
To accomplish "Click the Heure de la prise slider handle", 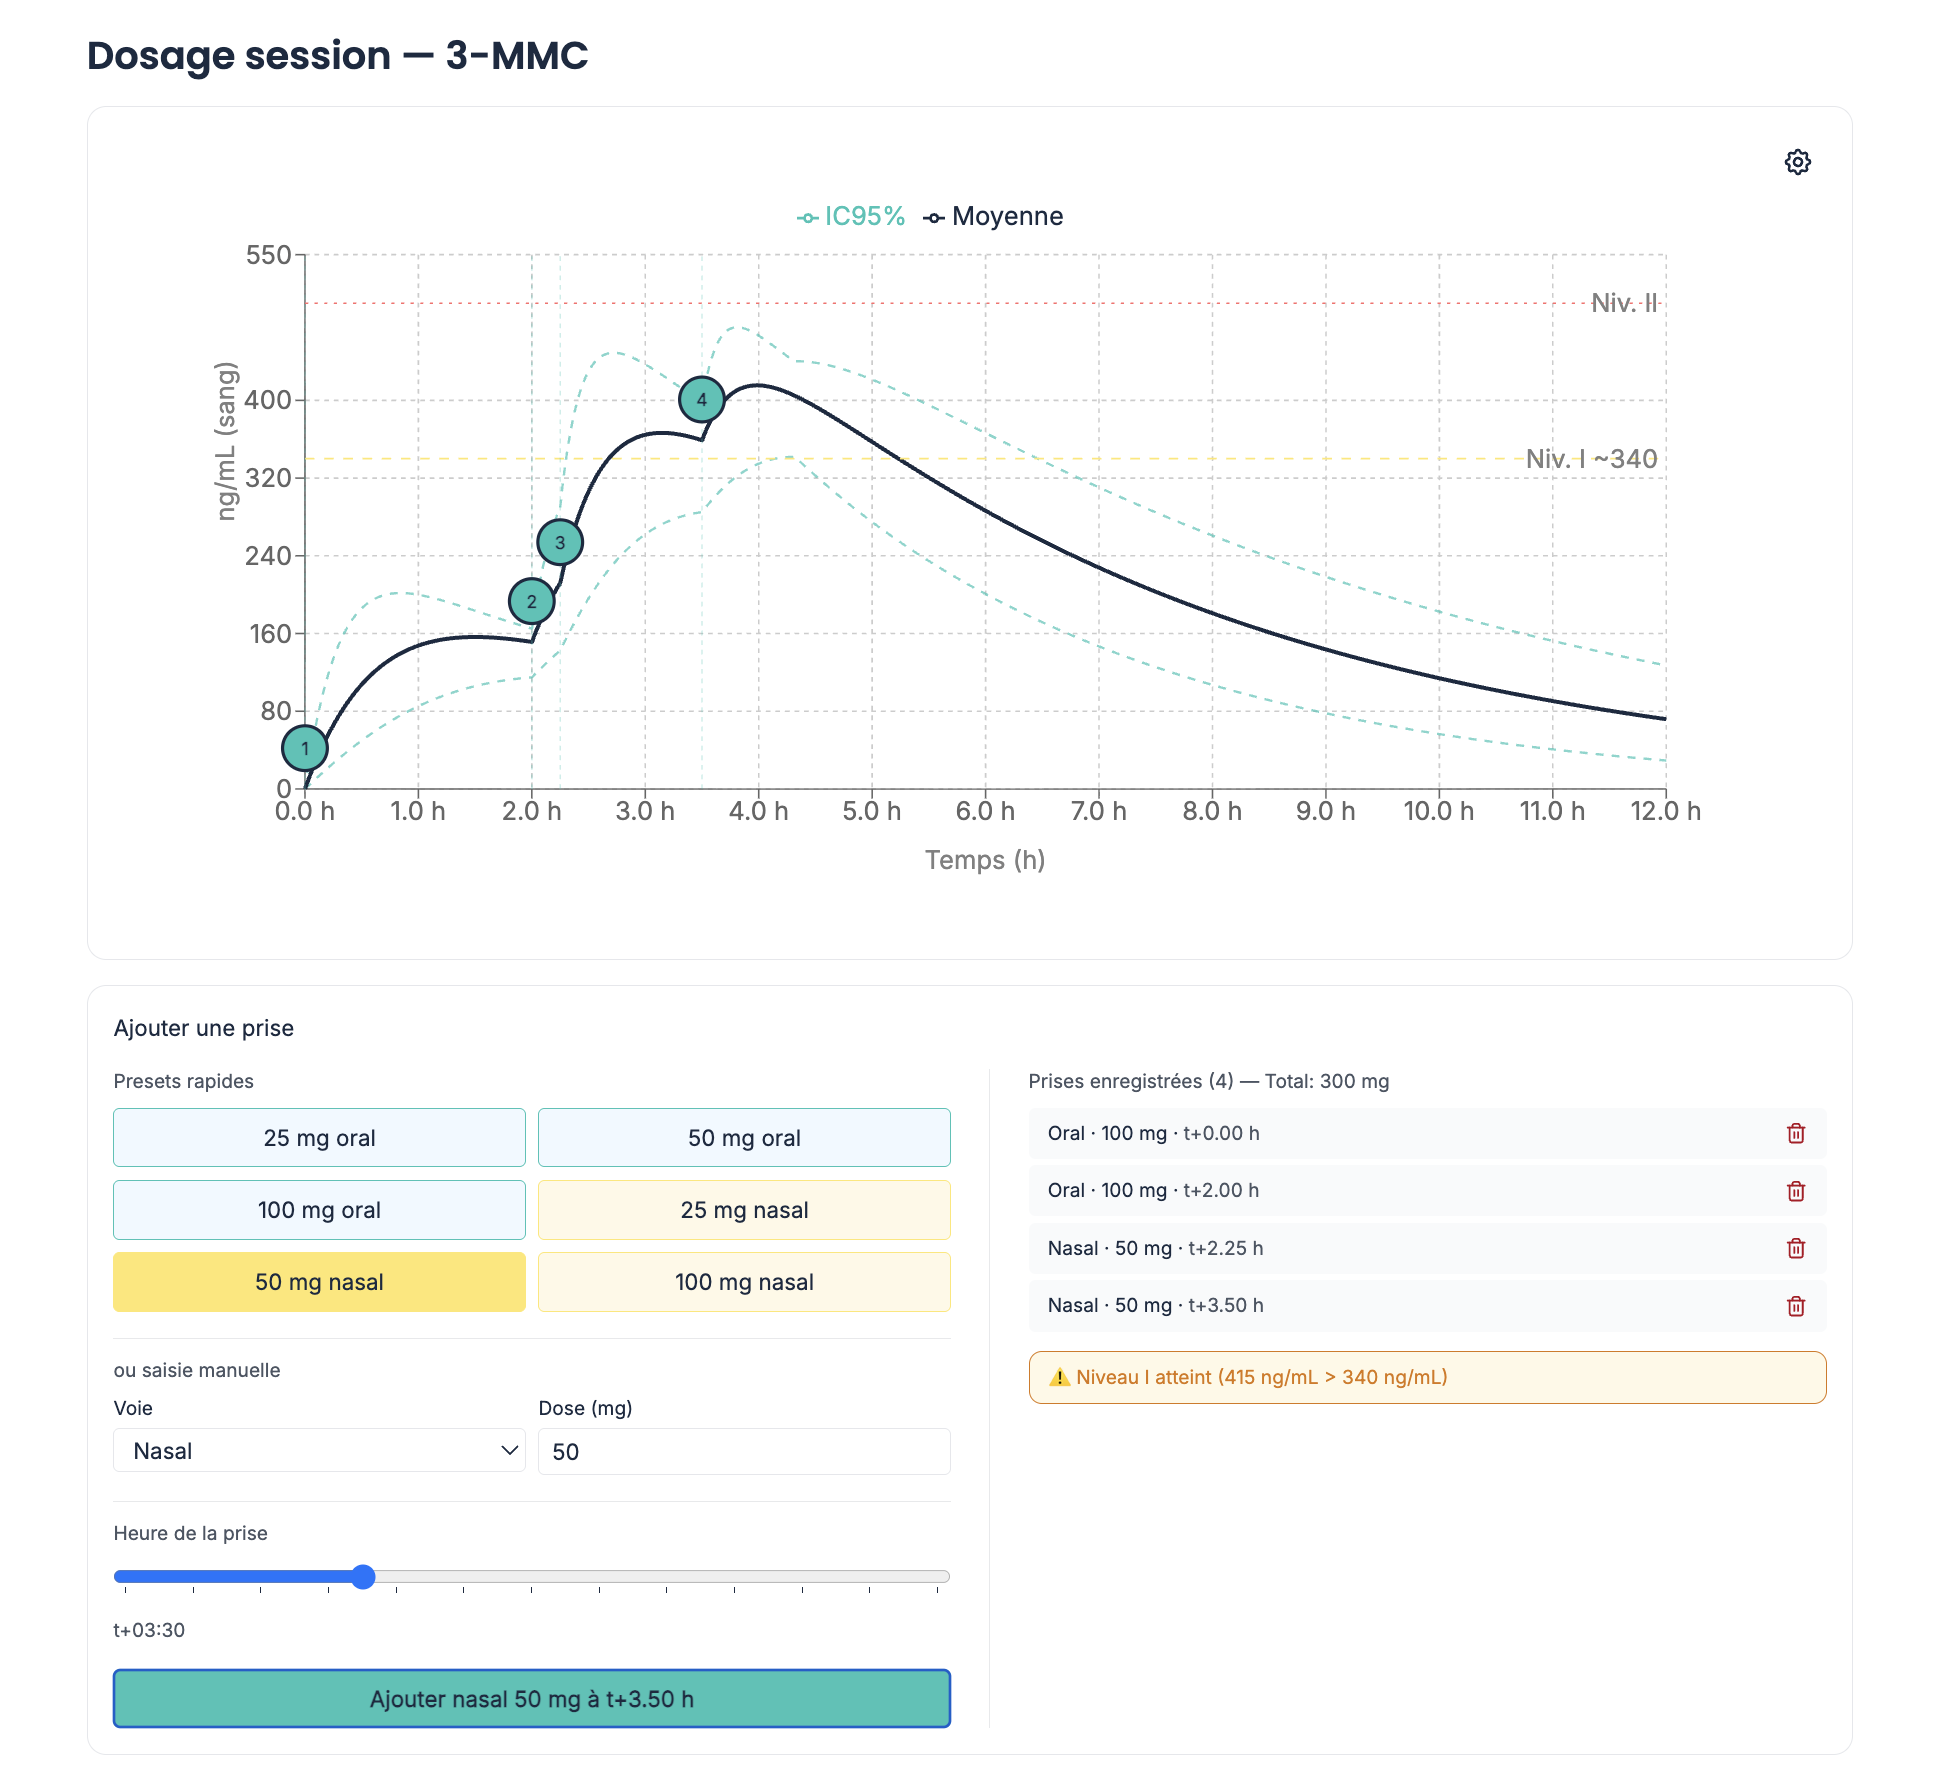I will click(364, 1577).
